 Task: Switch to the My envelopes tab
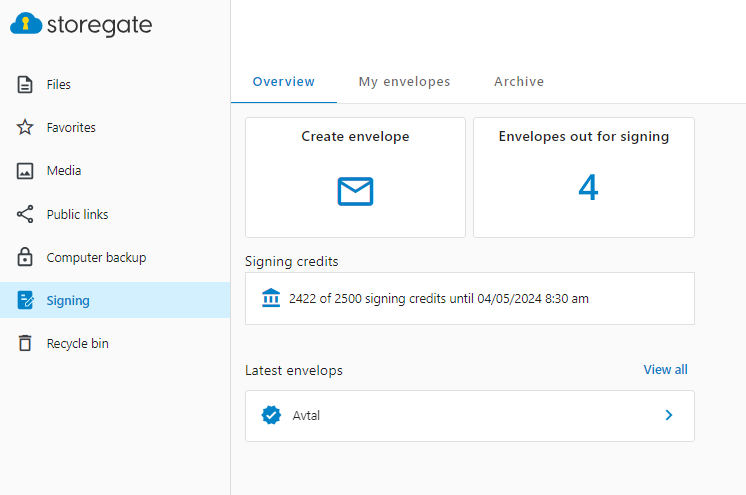[404, 81]
